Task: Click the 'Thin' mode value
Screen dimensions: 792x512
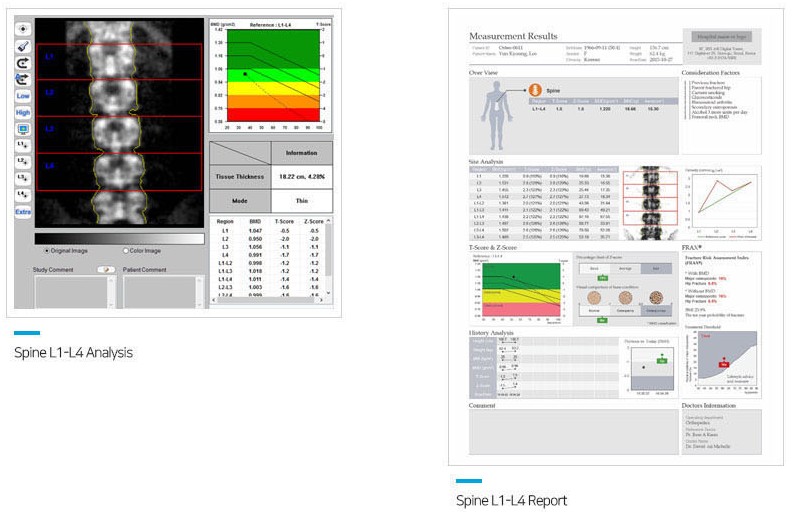Action: click(x=302, y=201)
